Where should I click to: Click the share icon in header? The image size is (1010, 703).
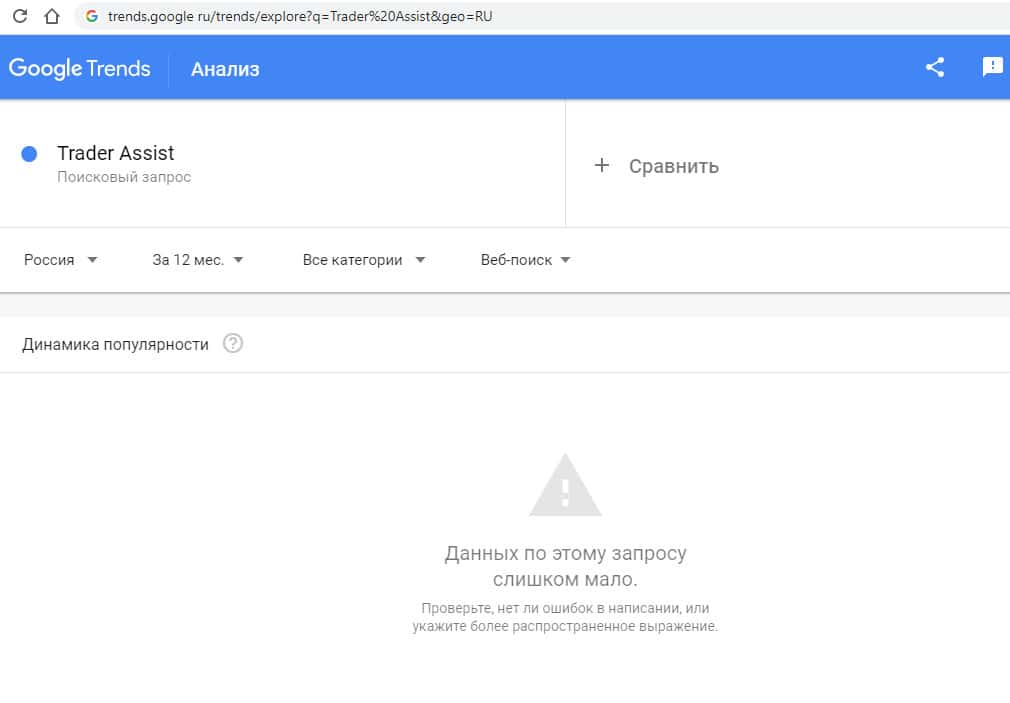click(x=935, y=68)
